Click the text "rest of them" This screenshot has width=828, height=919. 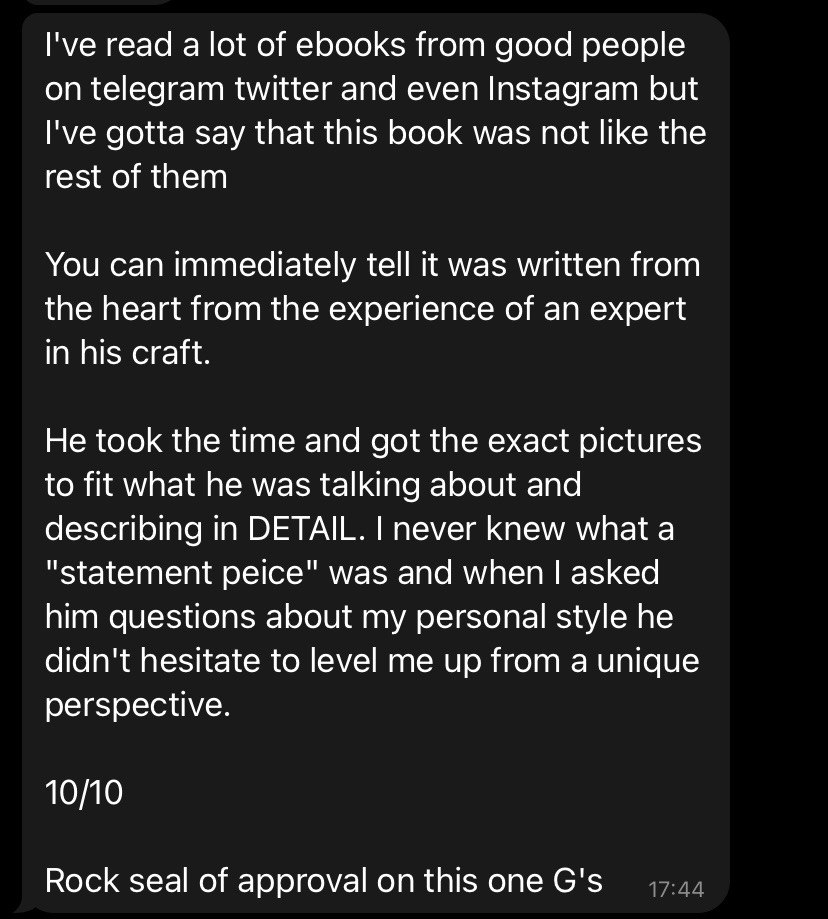tap(136, 177)
